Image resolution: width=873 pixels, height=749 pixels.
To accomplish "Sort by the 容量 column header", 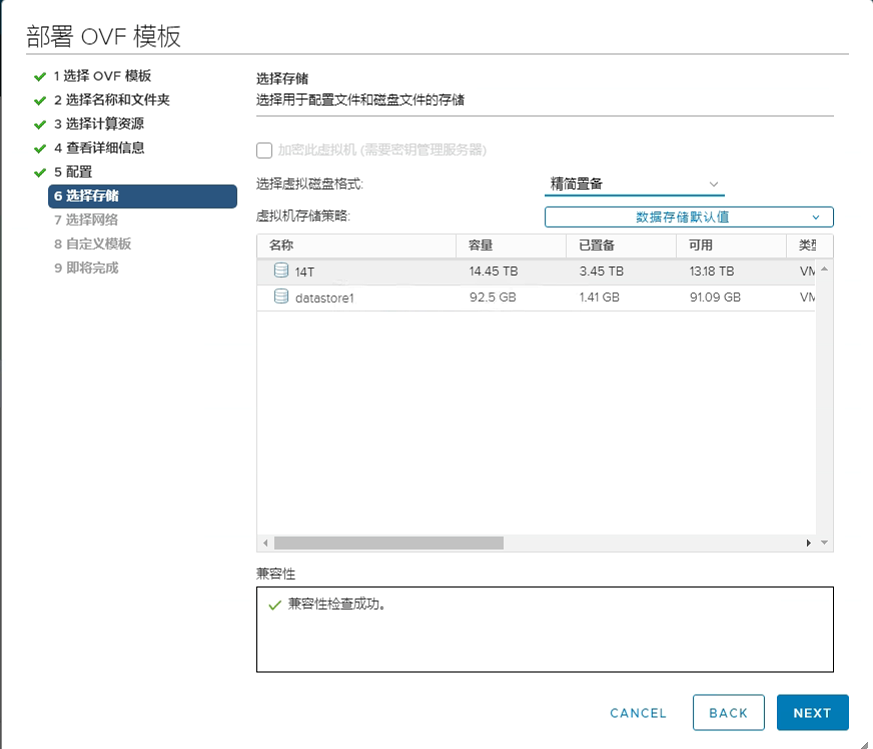I will 480,246.
